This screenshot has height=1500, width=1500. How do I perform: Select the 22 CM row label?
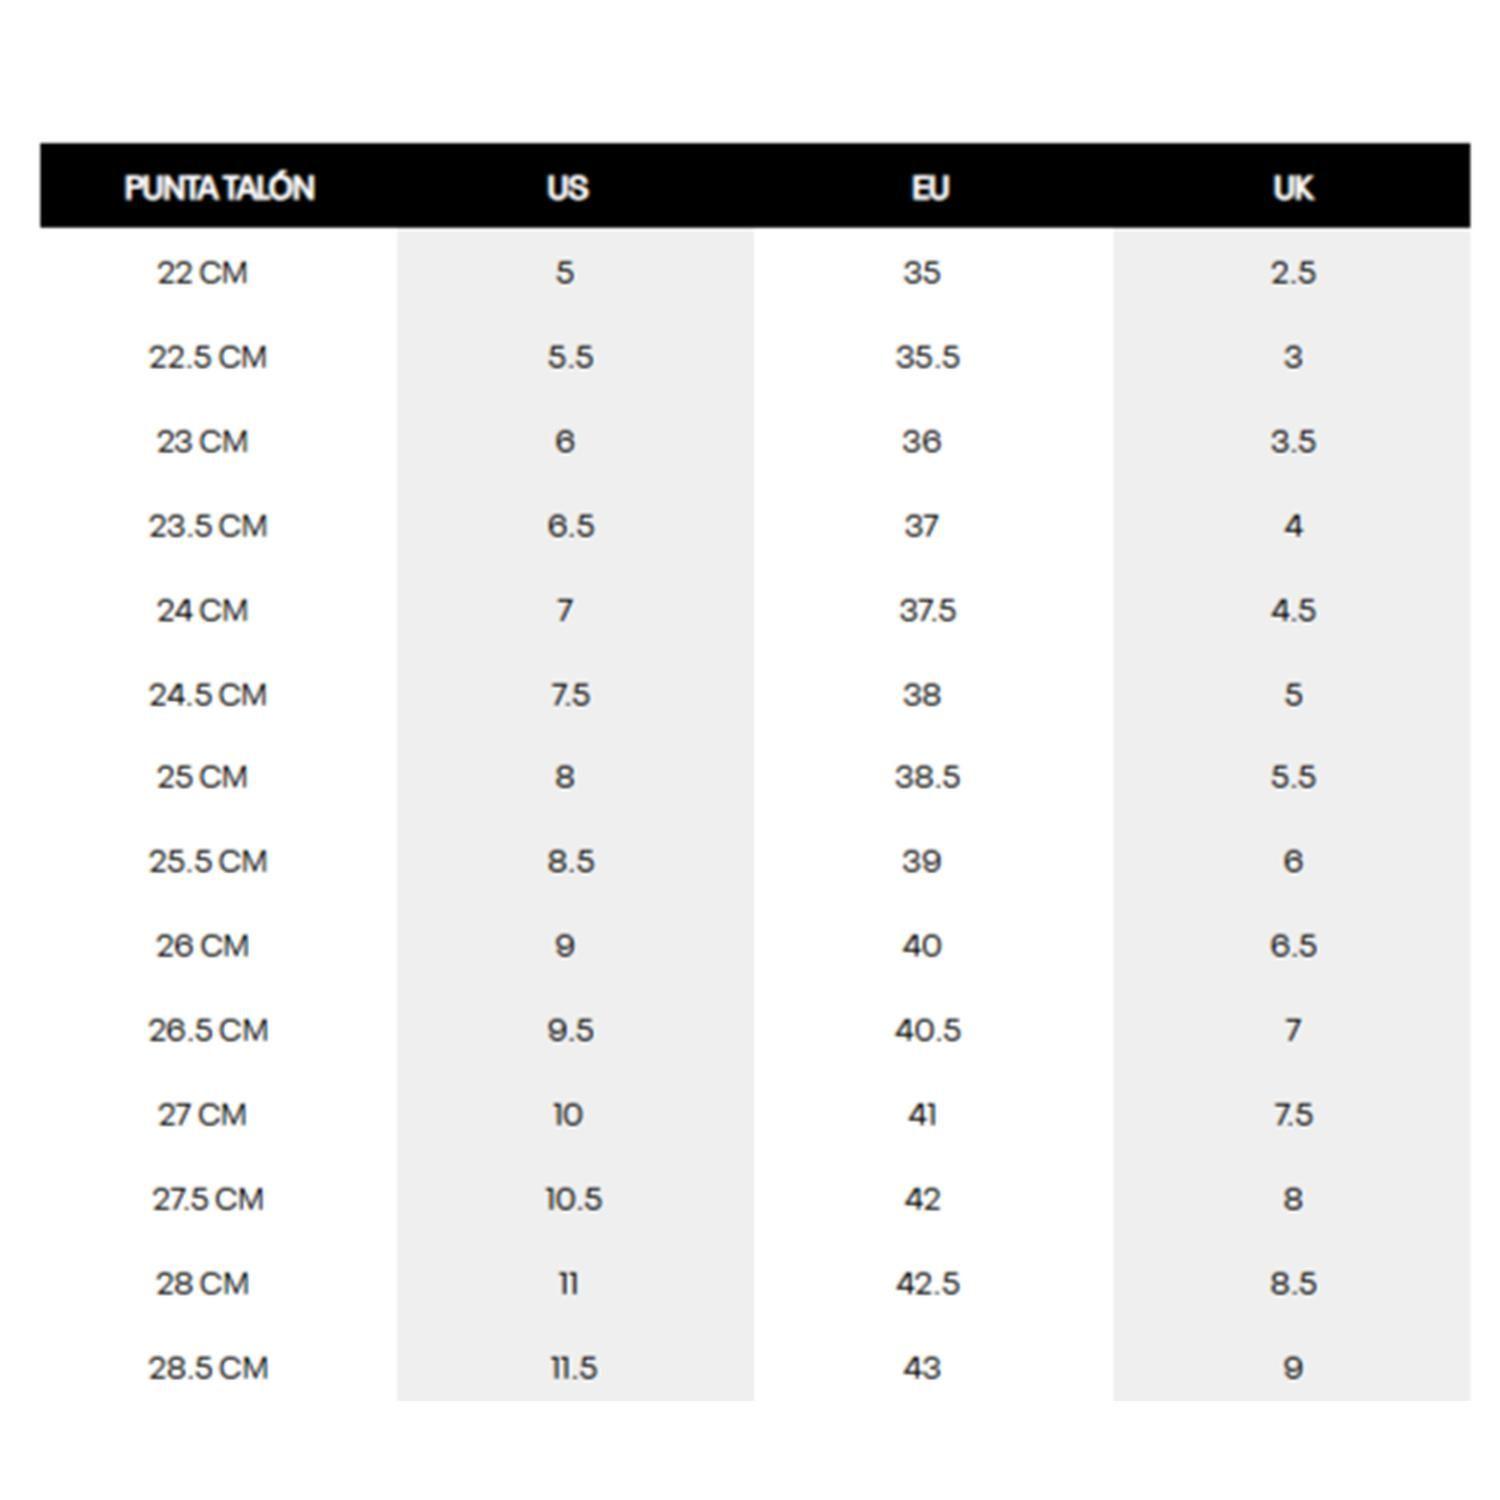[202, 272]
